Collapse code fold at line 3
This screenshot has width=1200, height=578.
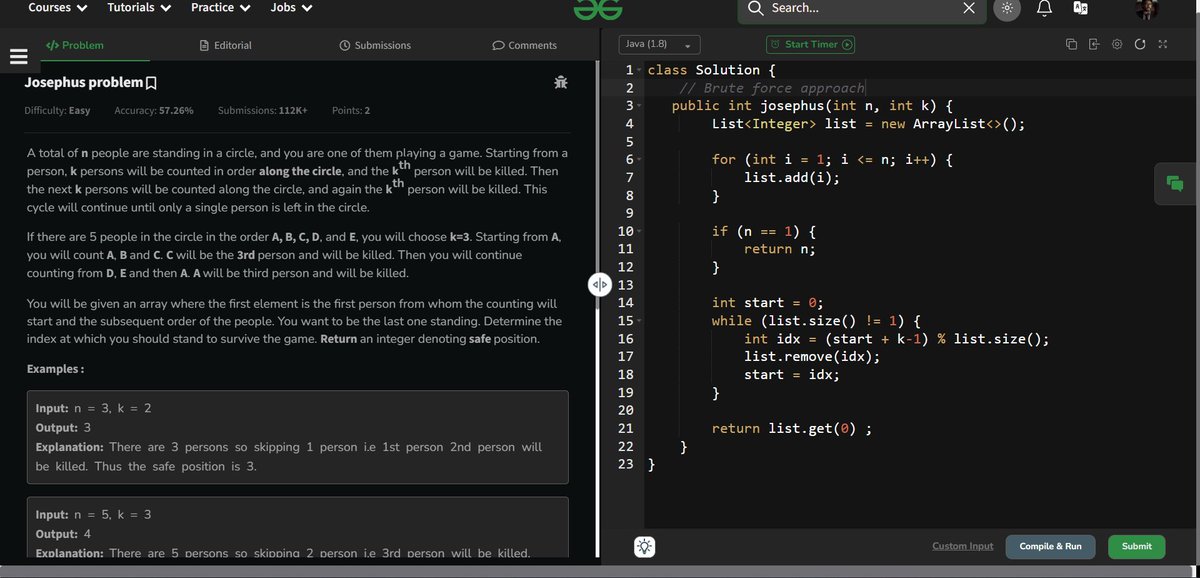click(x=640, y=106)
